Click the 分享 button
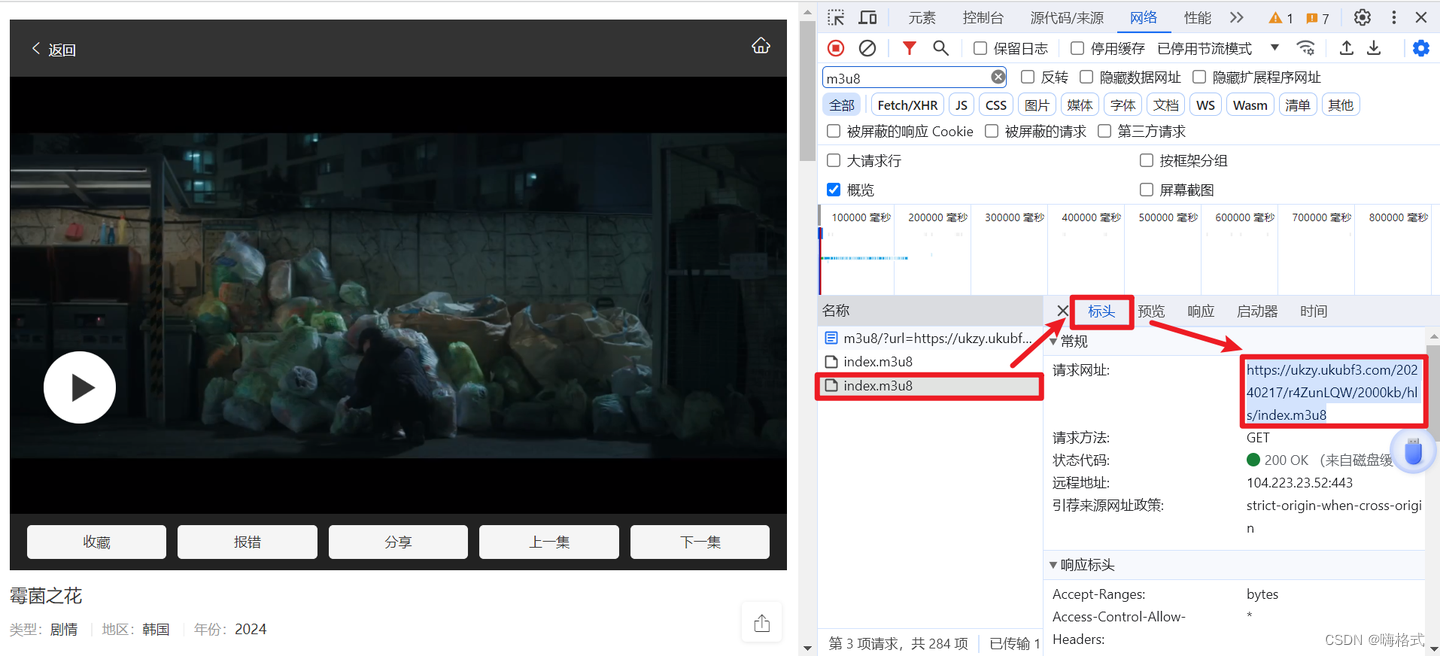 pos(398,542)
